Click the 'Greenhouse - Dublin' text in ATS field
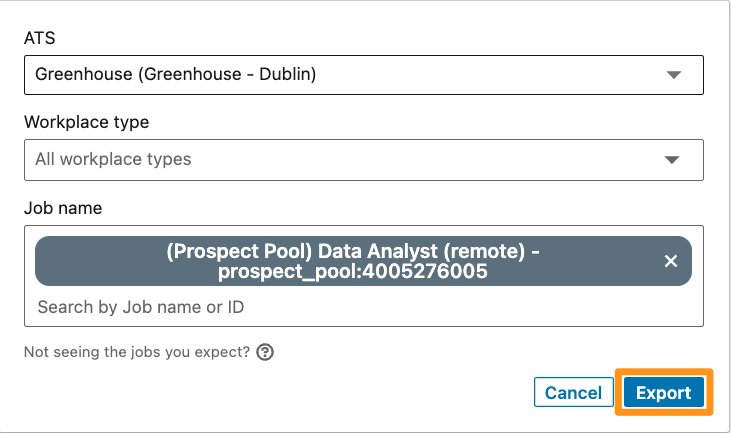The height and width of the screenshot is (433, 731). [x=228, y=74]
